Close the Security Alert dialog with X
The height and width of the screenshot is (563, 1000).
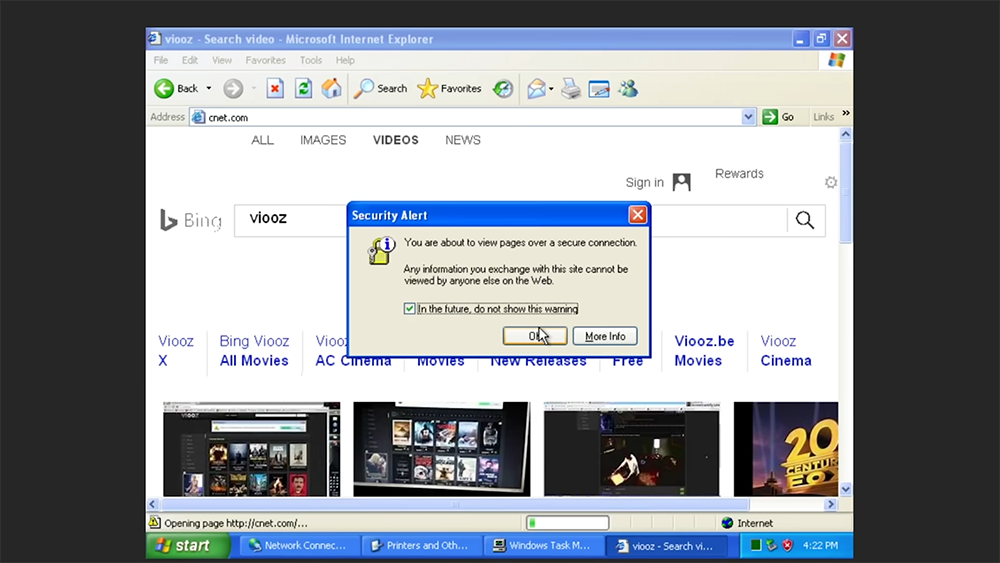[637, 215]
